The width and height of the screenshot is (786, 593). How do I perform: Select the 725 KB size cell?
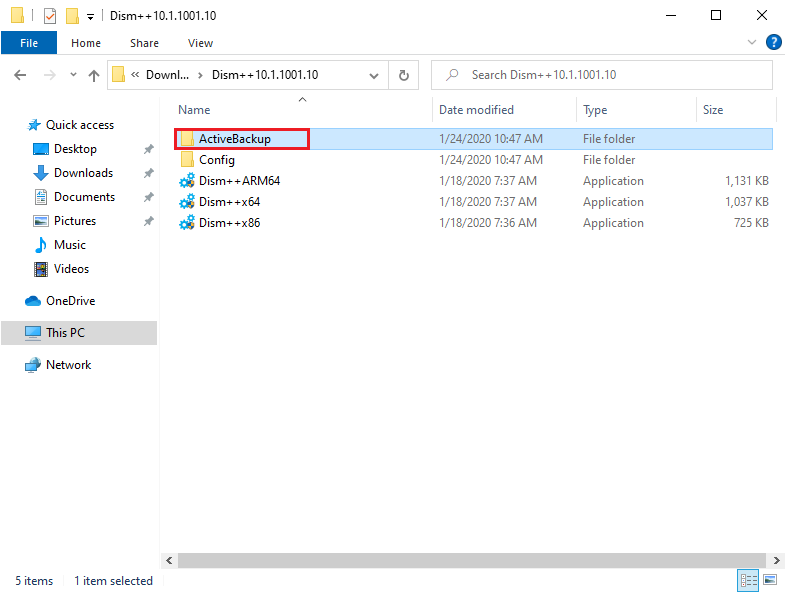[x=751, y=223]
